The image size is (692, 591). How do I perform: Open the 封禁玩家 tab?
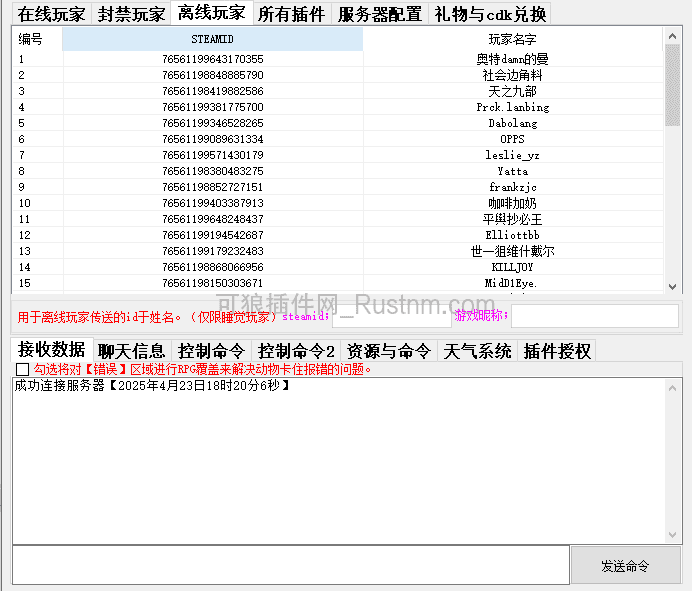(131, 14)
